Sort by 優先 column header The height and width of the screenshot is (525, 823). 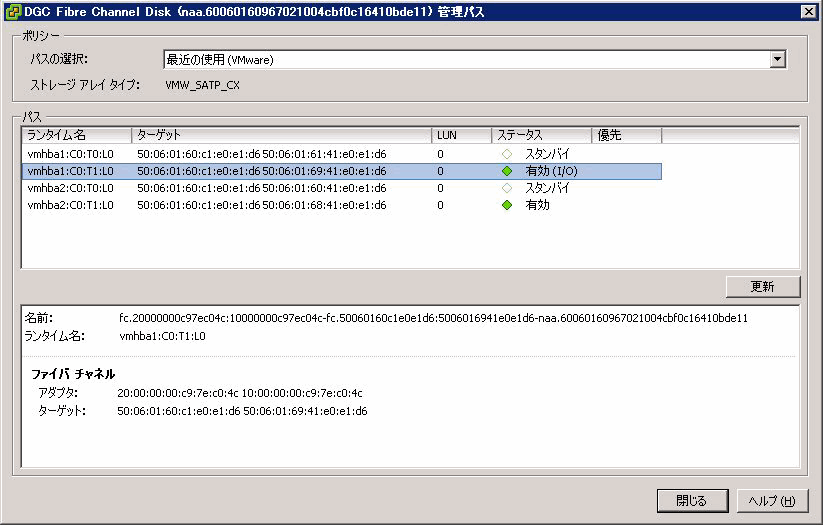627,135
